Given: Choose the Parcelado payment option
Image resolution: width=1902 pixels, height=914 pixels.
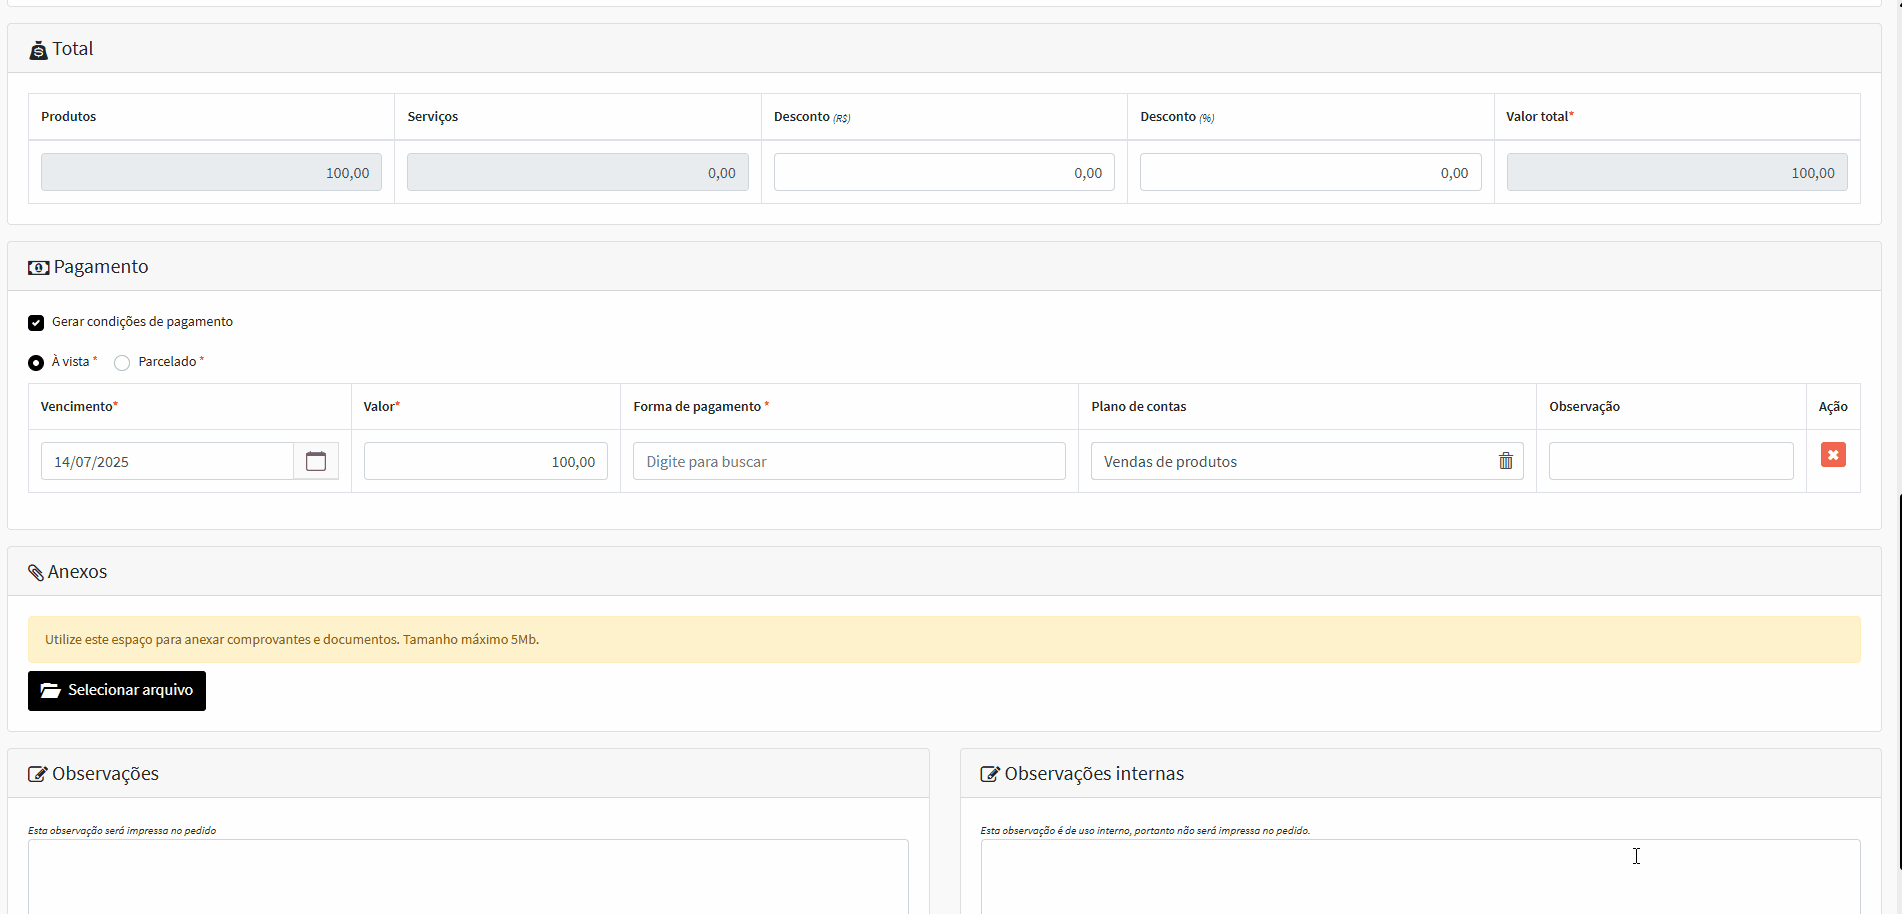Looking at the screenshot, I should (122, 362).
